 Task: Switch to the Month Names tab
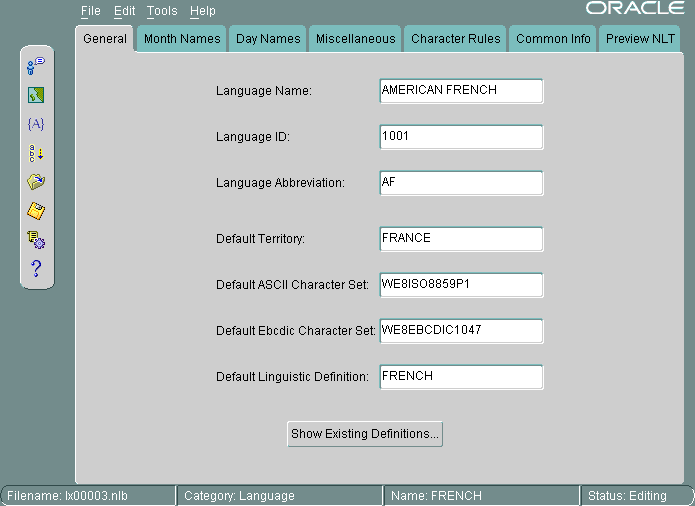[181, 39]
